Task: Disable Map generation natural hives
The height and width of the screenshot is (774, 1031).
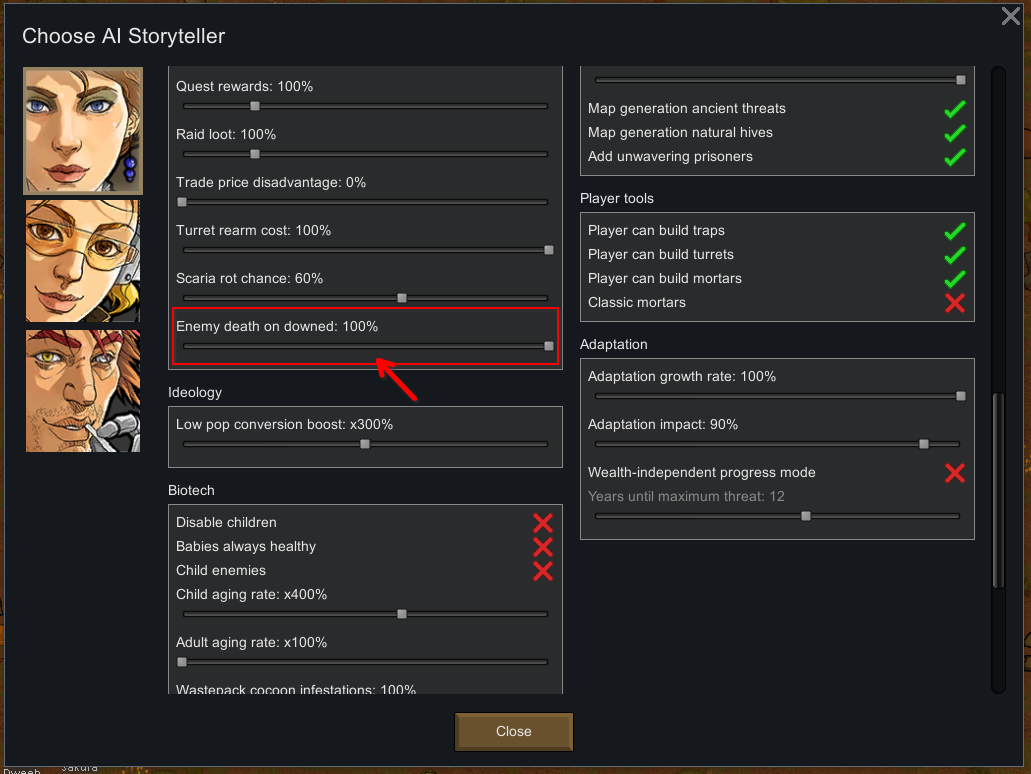Action: [954, 133]
